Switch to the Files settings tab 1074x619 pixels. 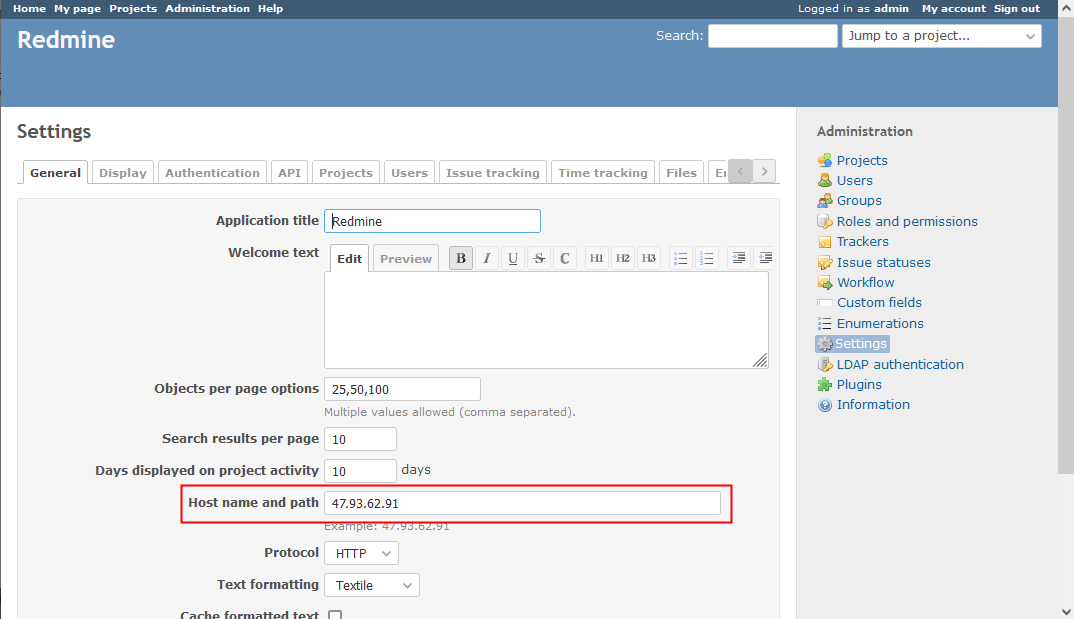[682, 173]
